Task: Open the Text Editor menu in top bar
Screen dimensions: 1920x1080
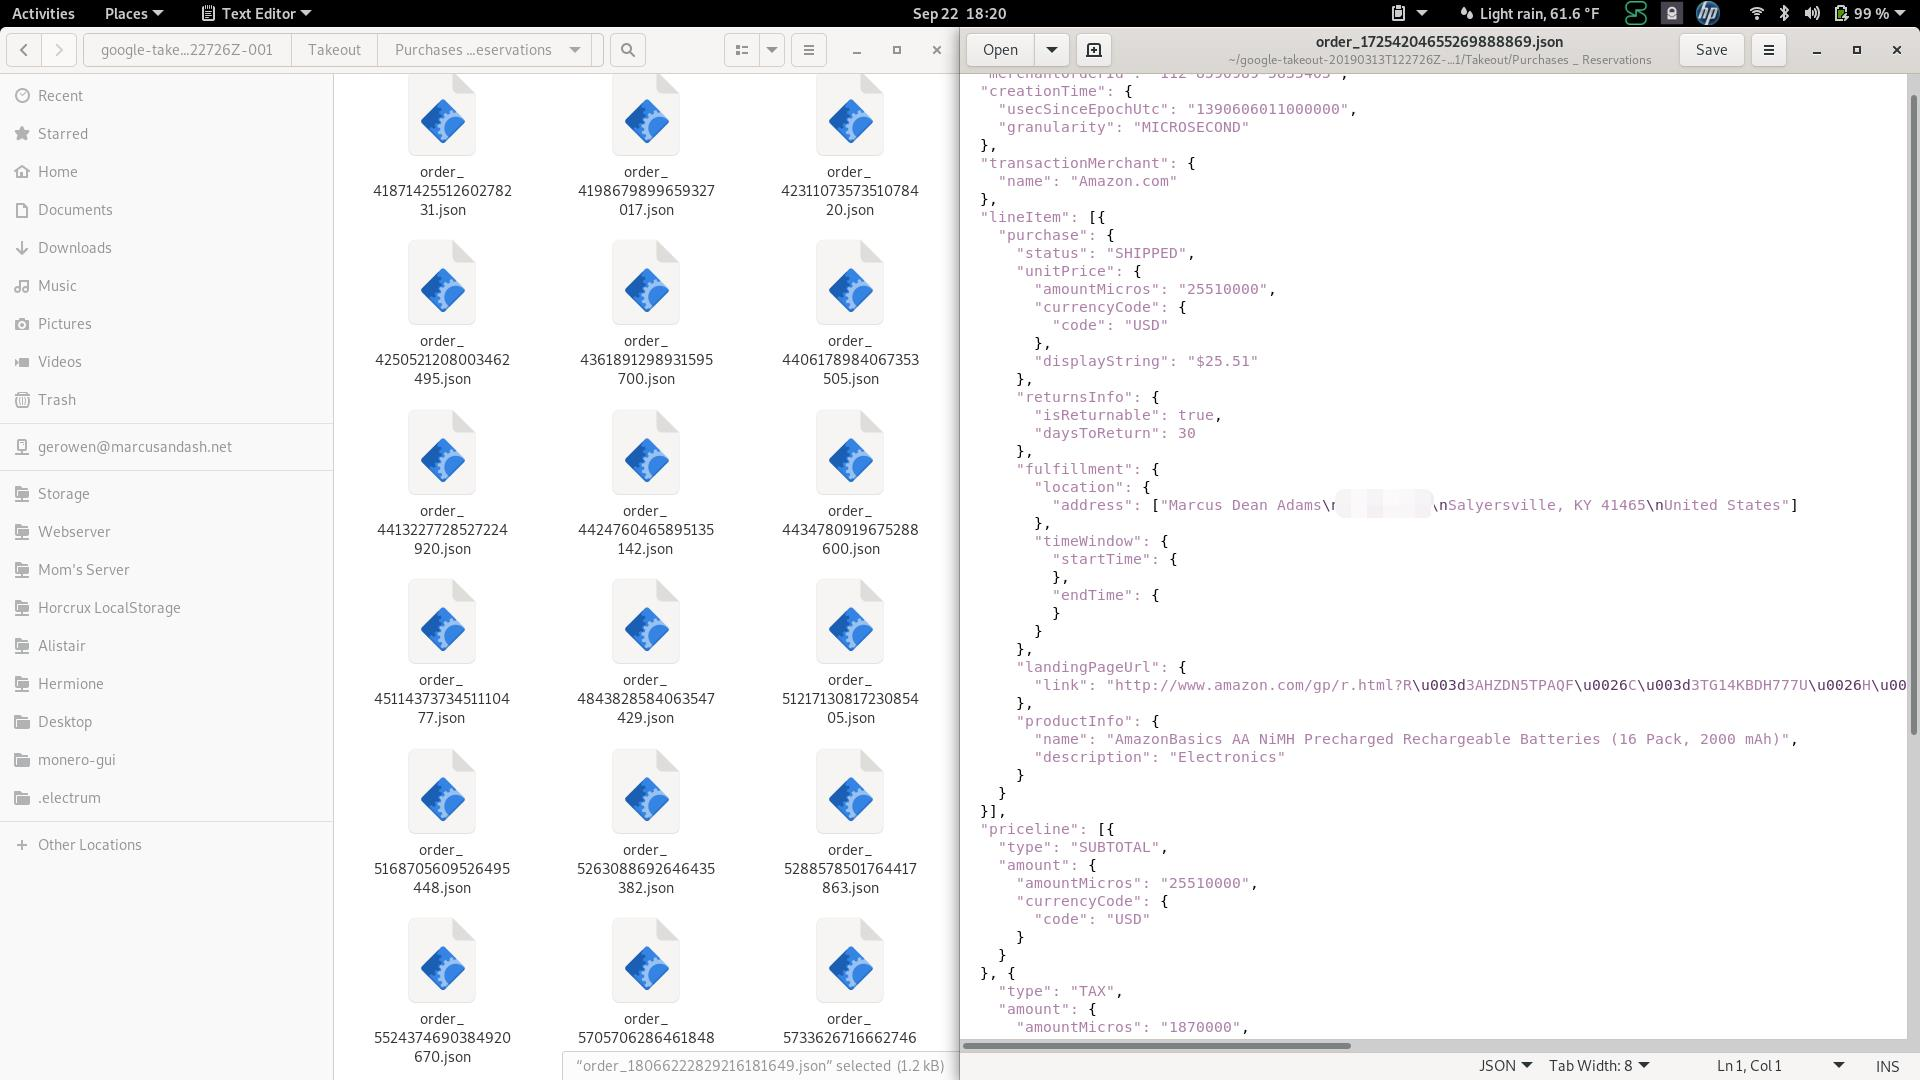Action: point(255,13)
